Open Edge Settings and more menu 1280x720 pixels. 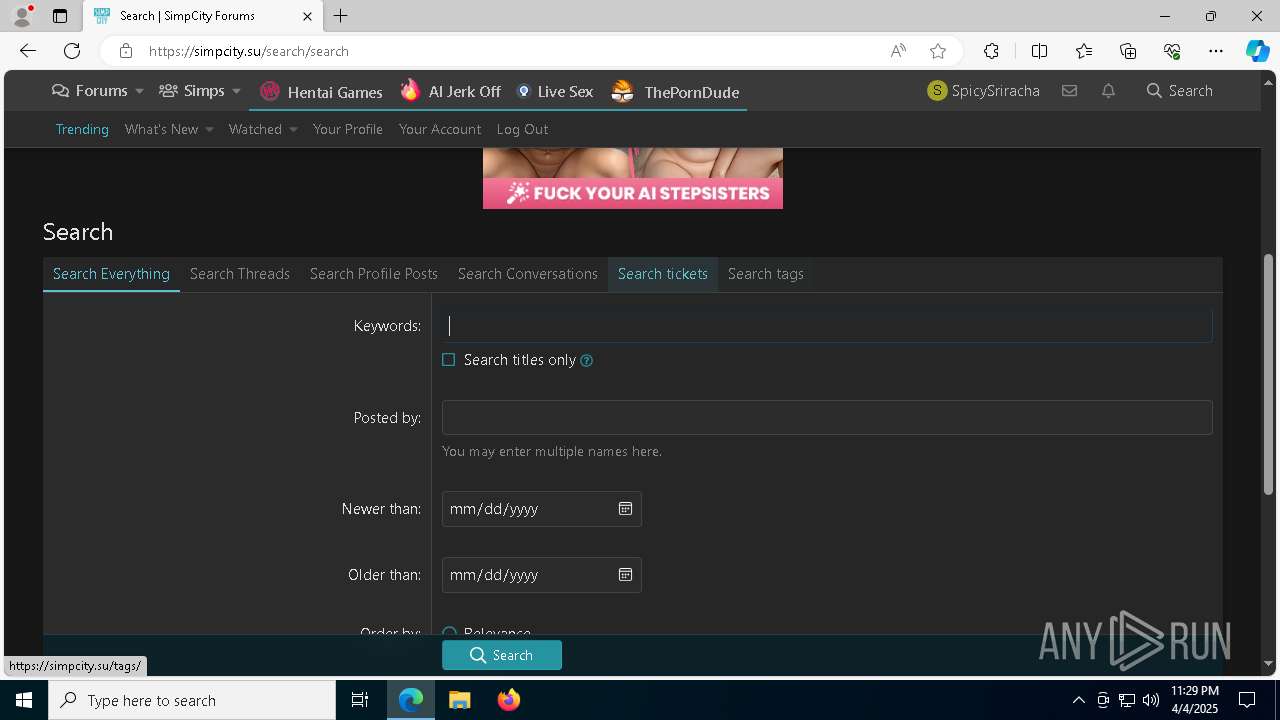(1216, 51)
